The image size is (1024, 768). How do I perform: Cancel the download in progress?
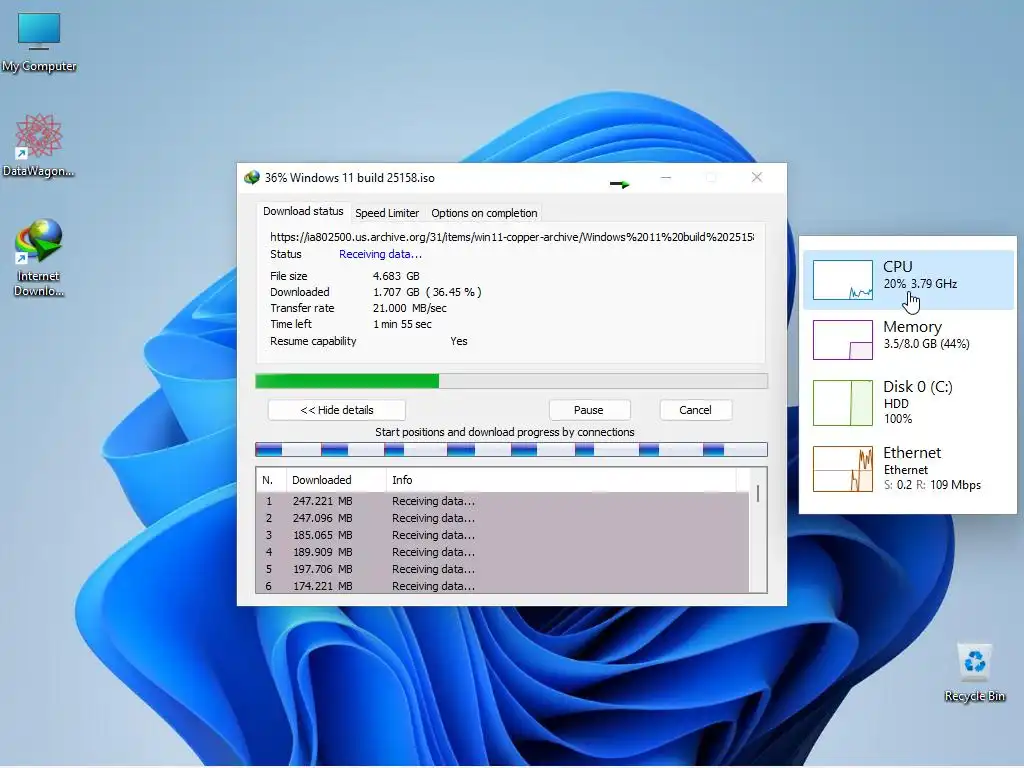[695, 410]
